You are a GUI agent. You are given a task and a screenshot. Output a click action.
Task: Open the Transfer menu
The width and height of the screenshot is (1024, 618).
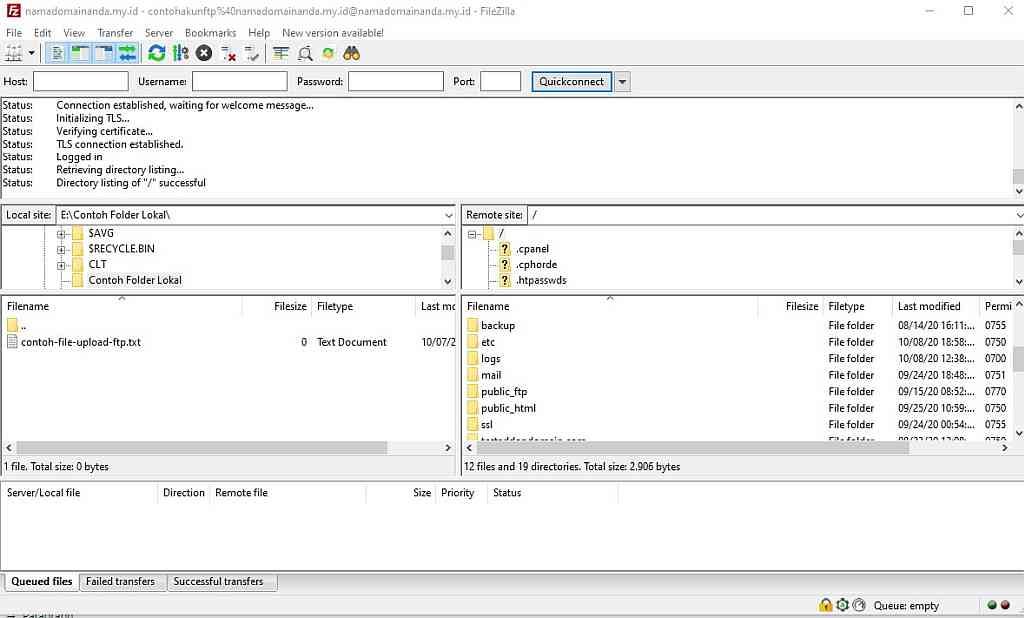(115, 33)
